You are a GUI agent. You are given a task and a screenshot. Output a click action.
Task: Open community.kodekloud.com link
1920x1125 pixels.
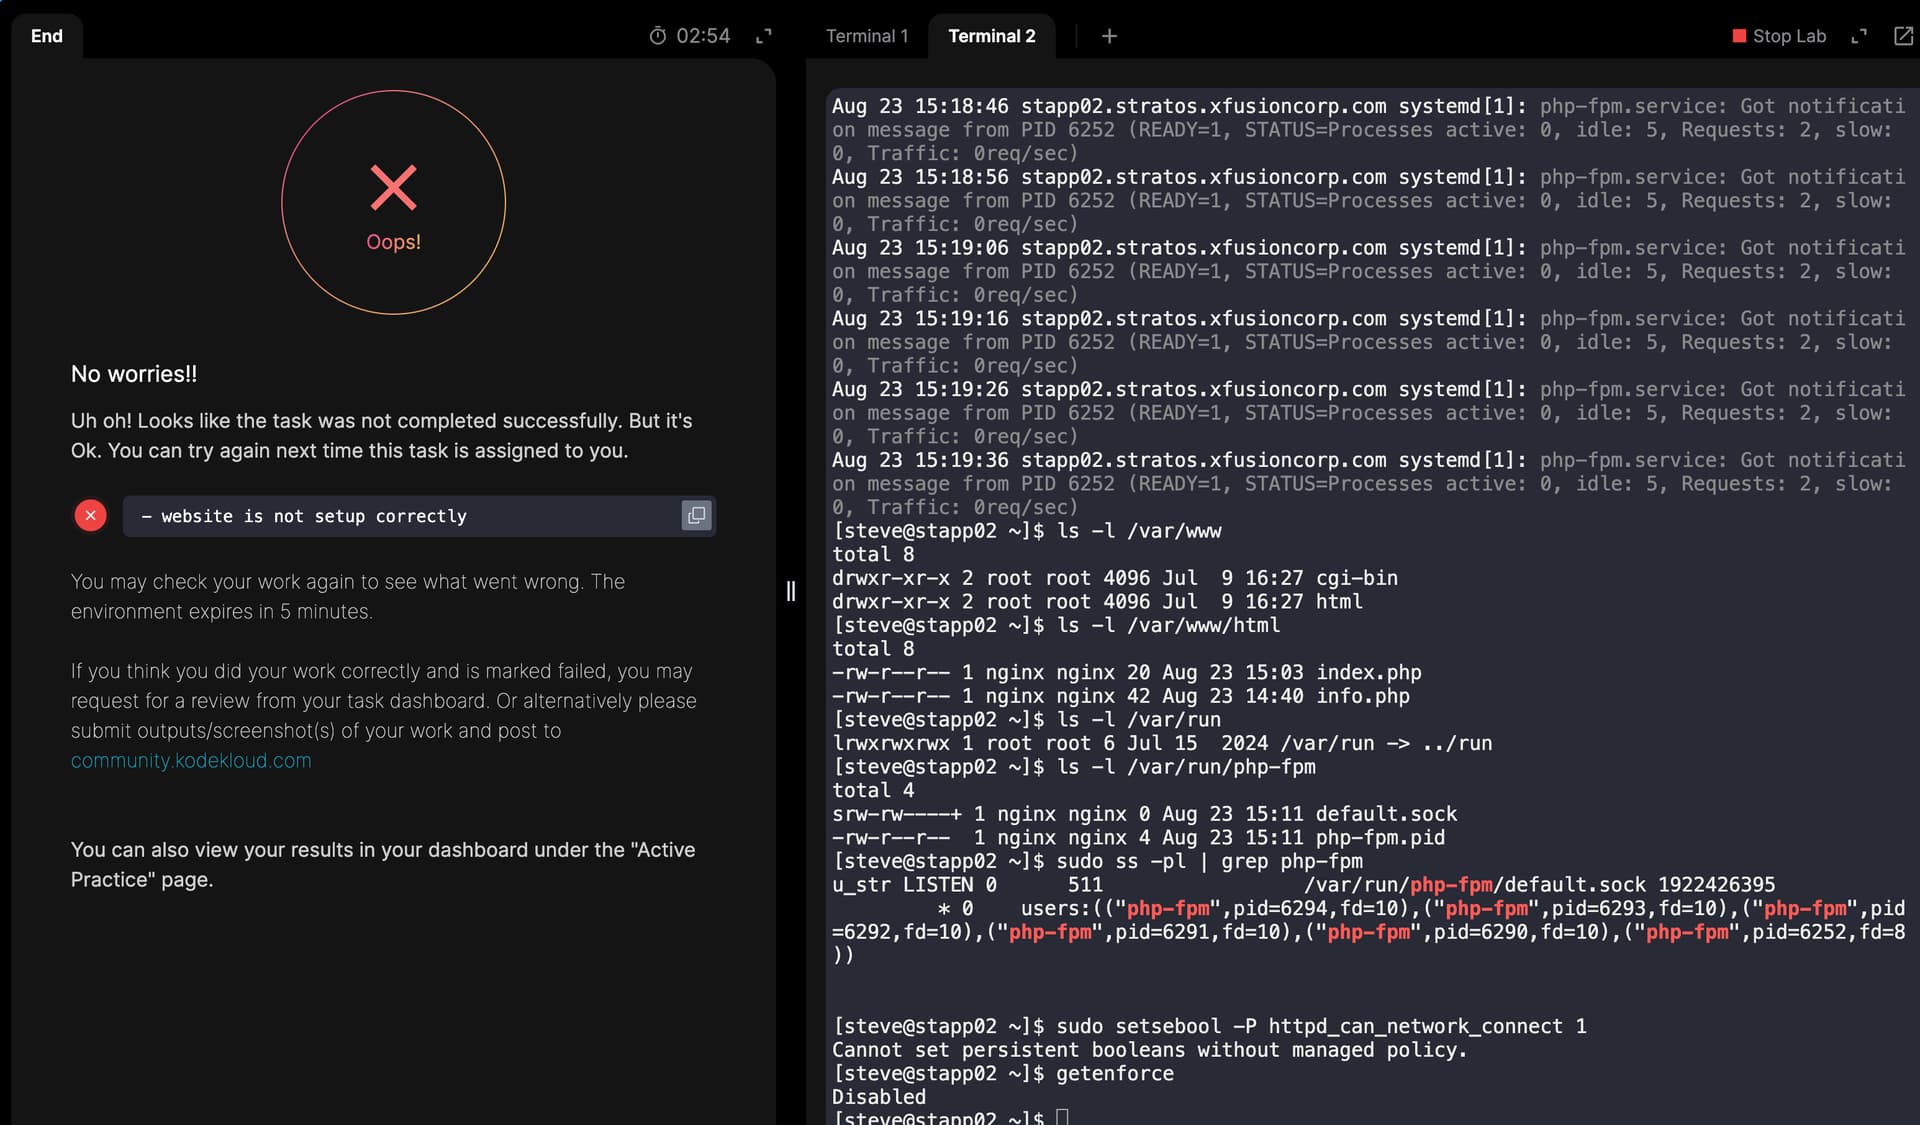[x=191, y=761]
